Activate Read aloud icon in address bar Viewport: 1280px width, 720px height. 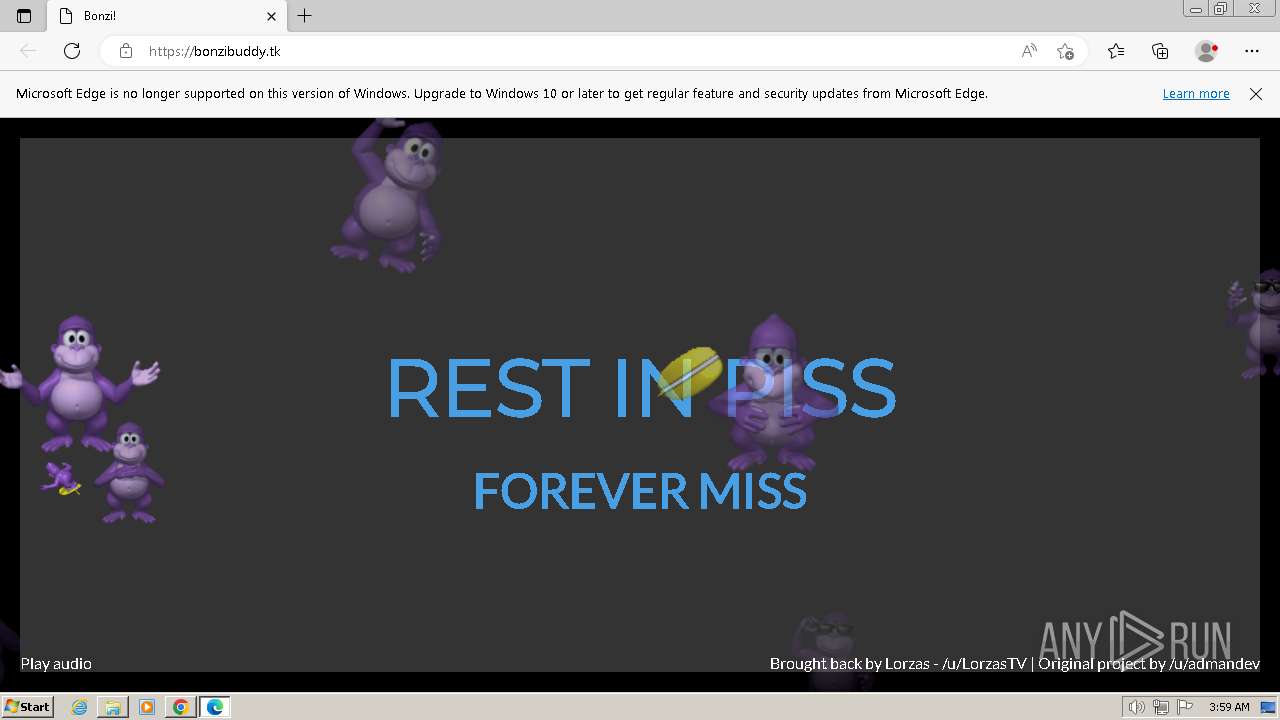pyautogui.click(x=1029, y=51)
